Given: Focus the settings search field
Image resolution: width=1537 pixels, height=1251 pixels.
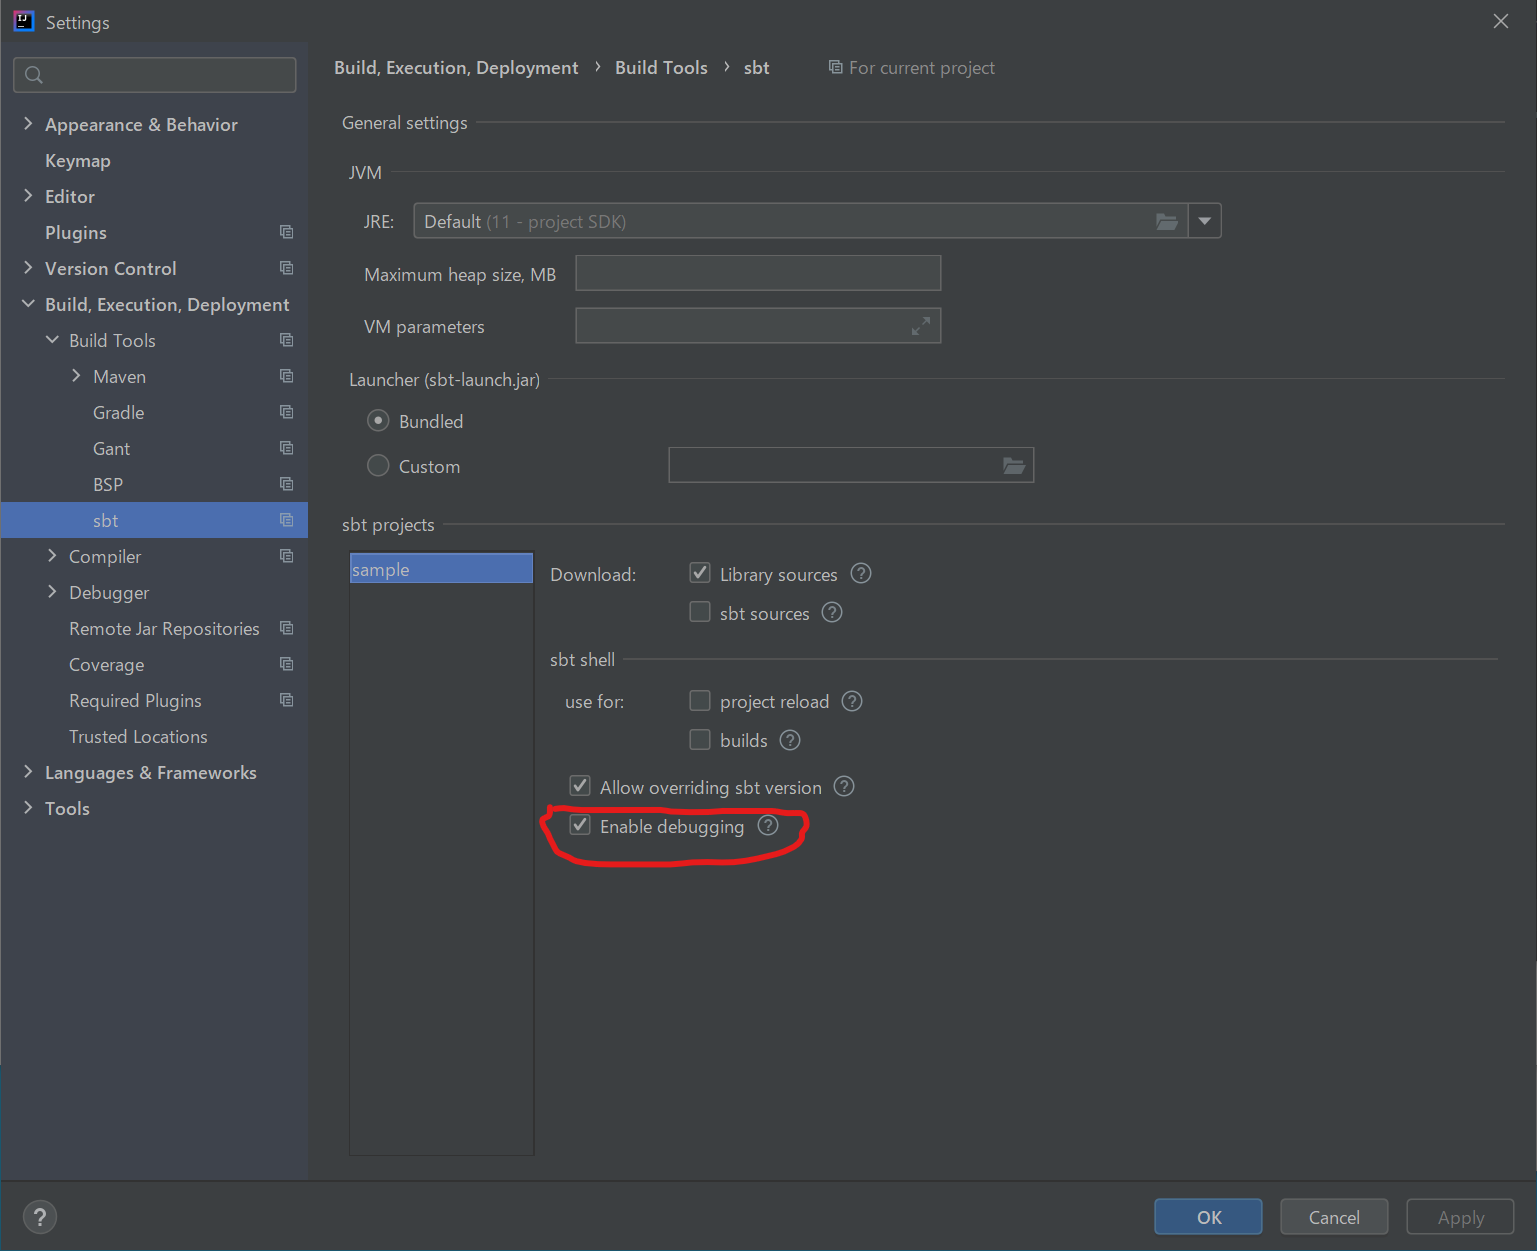Looking at the screenshot, I should click(155, 75).
